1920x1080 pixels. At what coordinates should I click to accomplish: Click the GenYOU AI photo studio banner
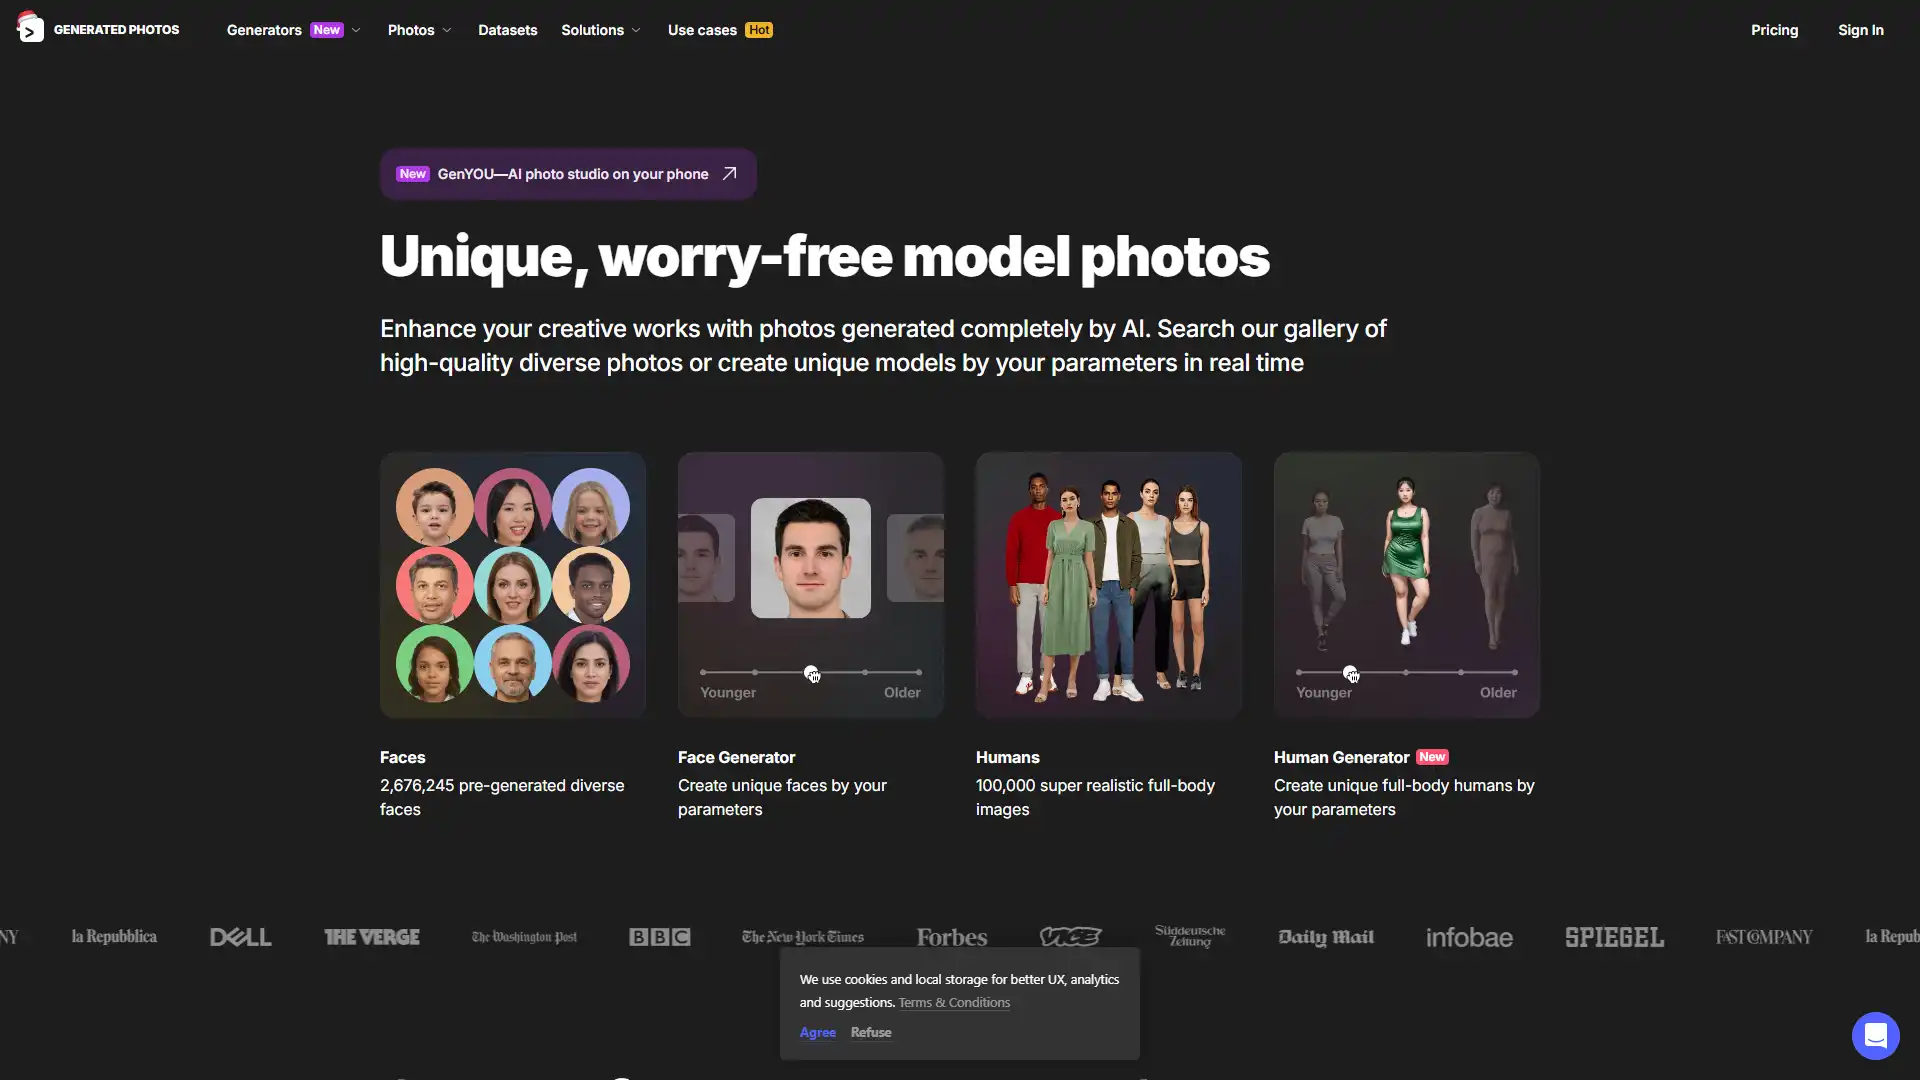(567, 173)
